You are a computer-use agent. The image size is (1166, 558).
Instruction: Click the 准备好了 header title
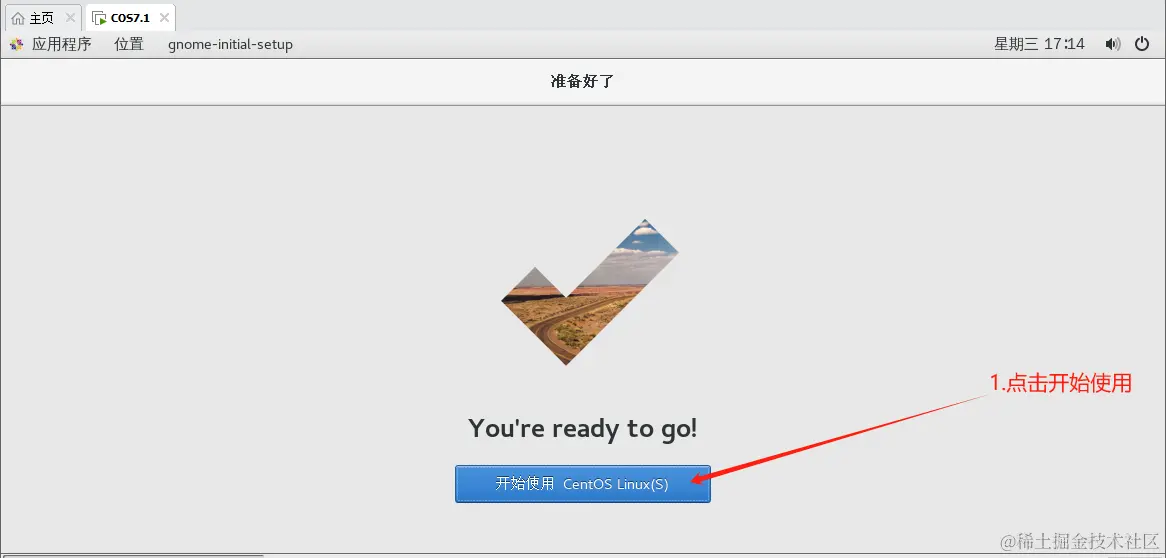(x=582, y=82)
